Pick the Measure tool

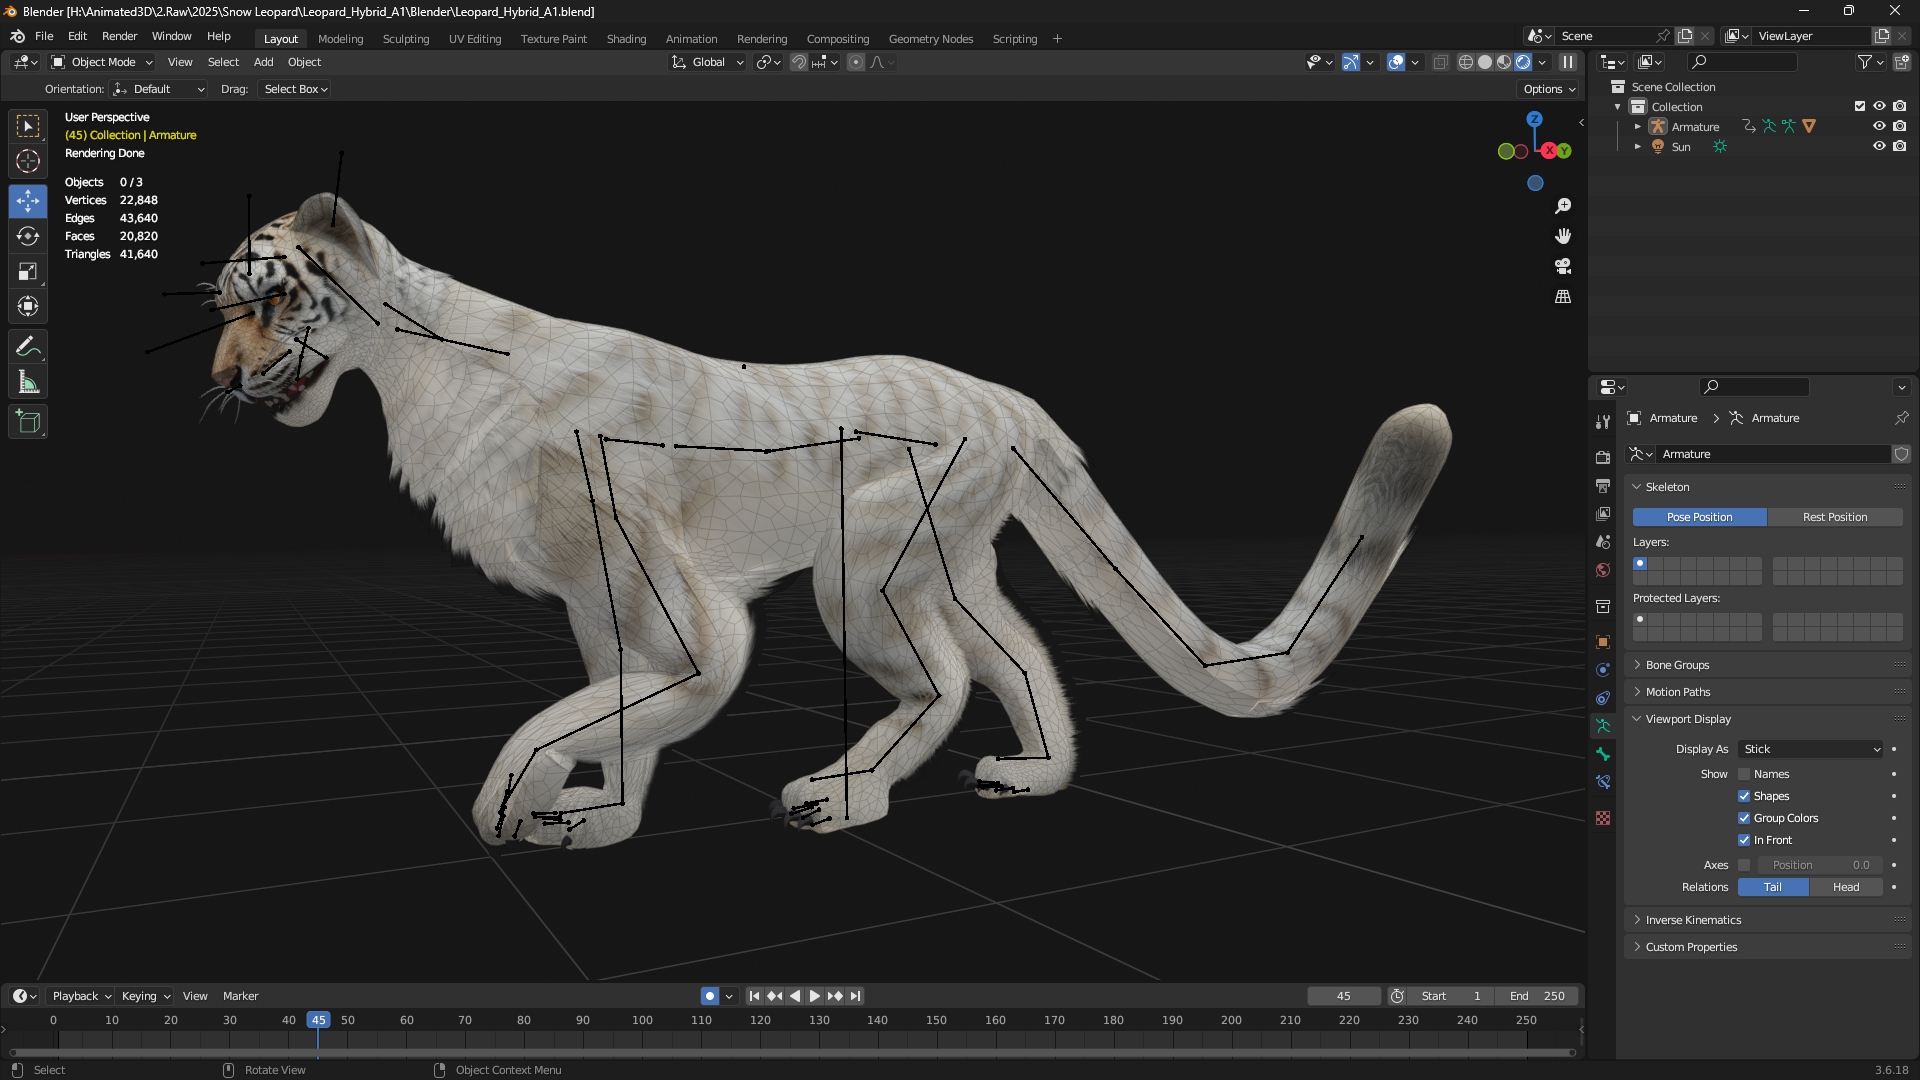coord(28,383)
